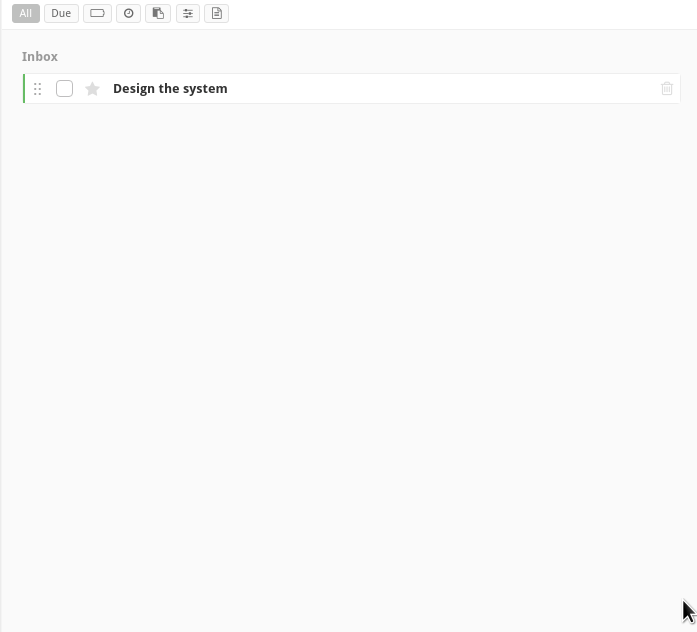Open the sliders settings icon
Image resolution: width=697 pixels, height=632 pixels.
(x=187, y=13)
